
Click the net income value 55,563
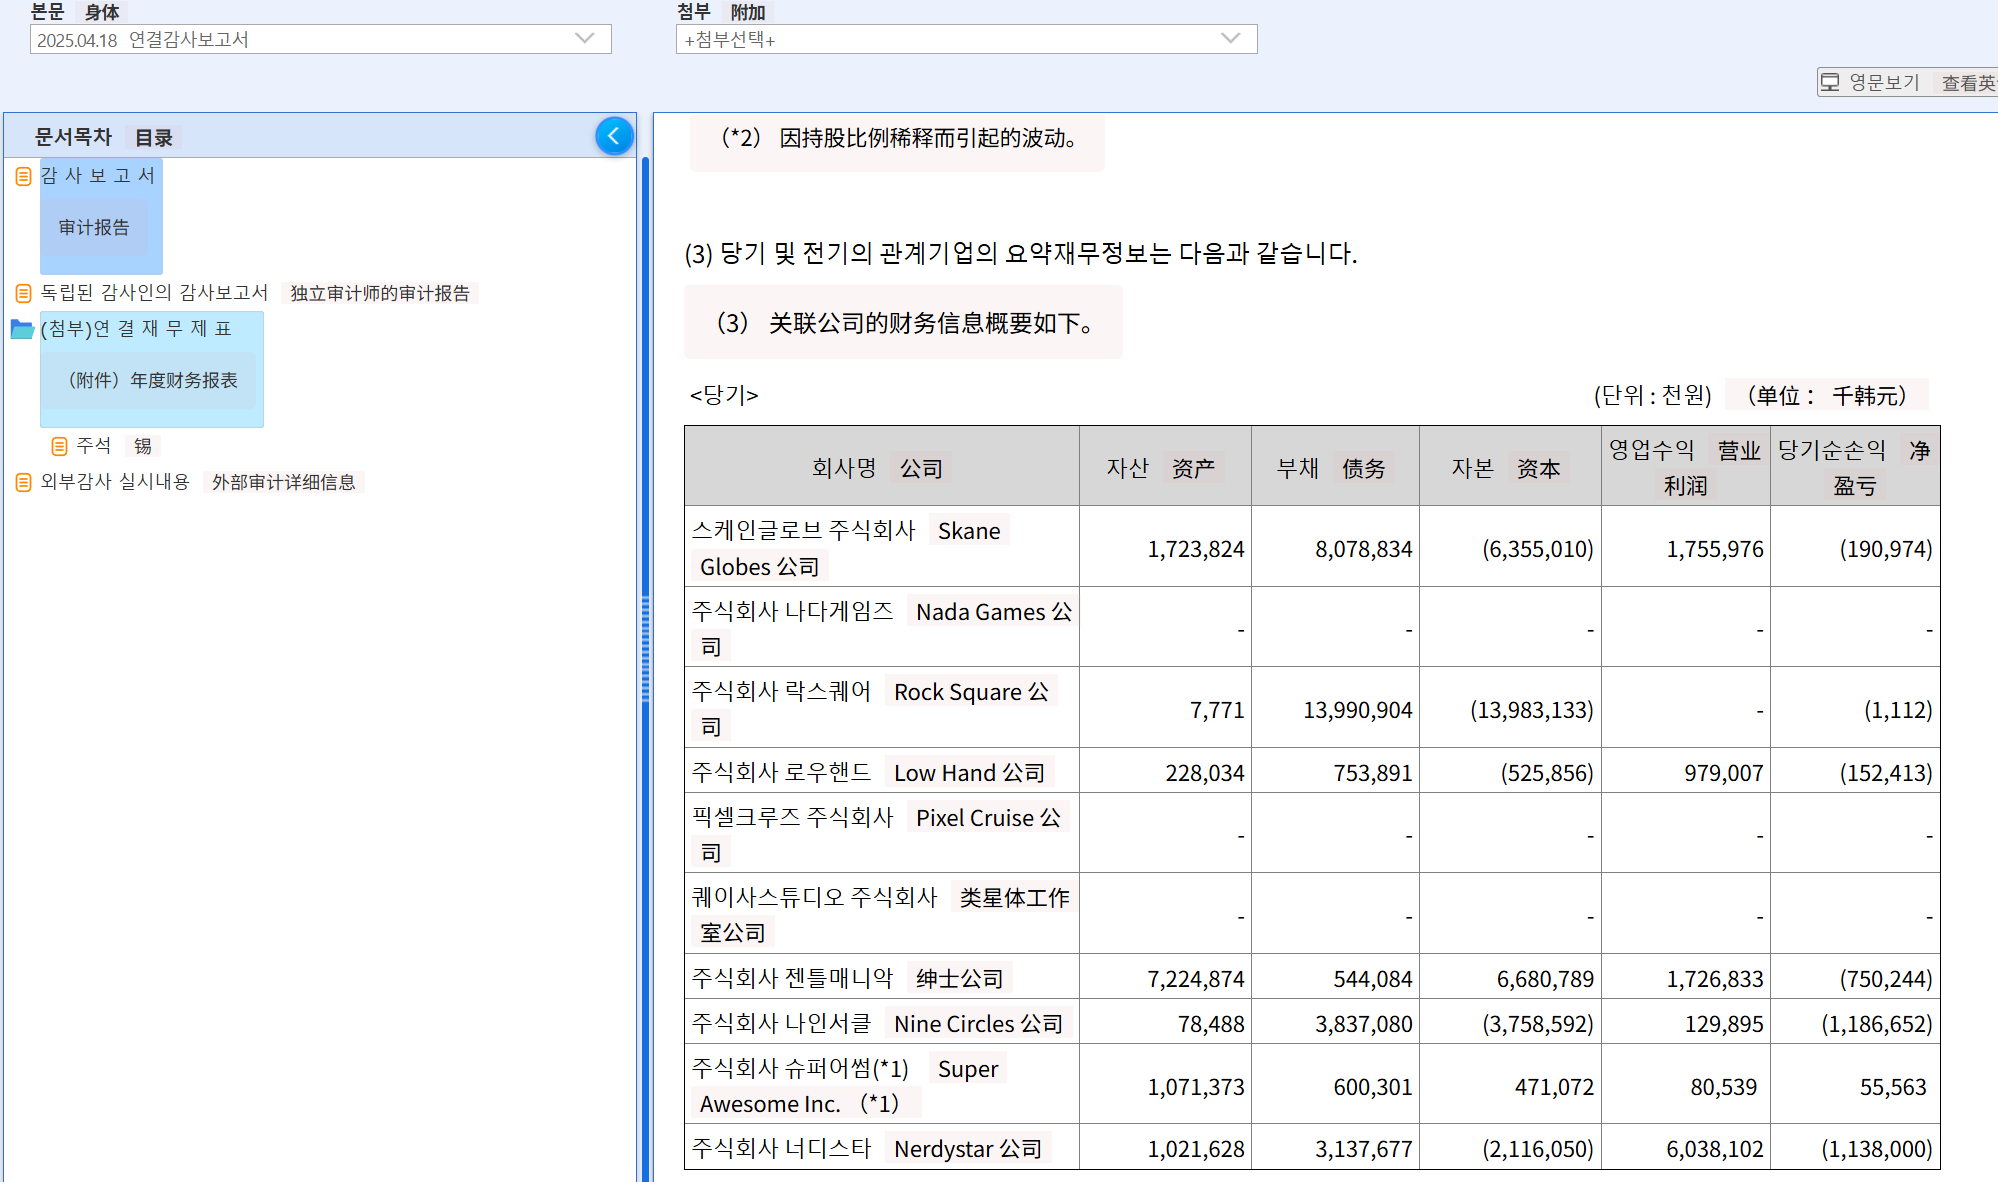pos(1892,1087)
